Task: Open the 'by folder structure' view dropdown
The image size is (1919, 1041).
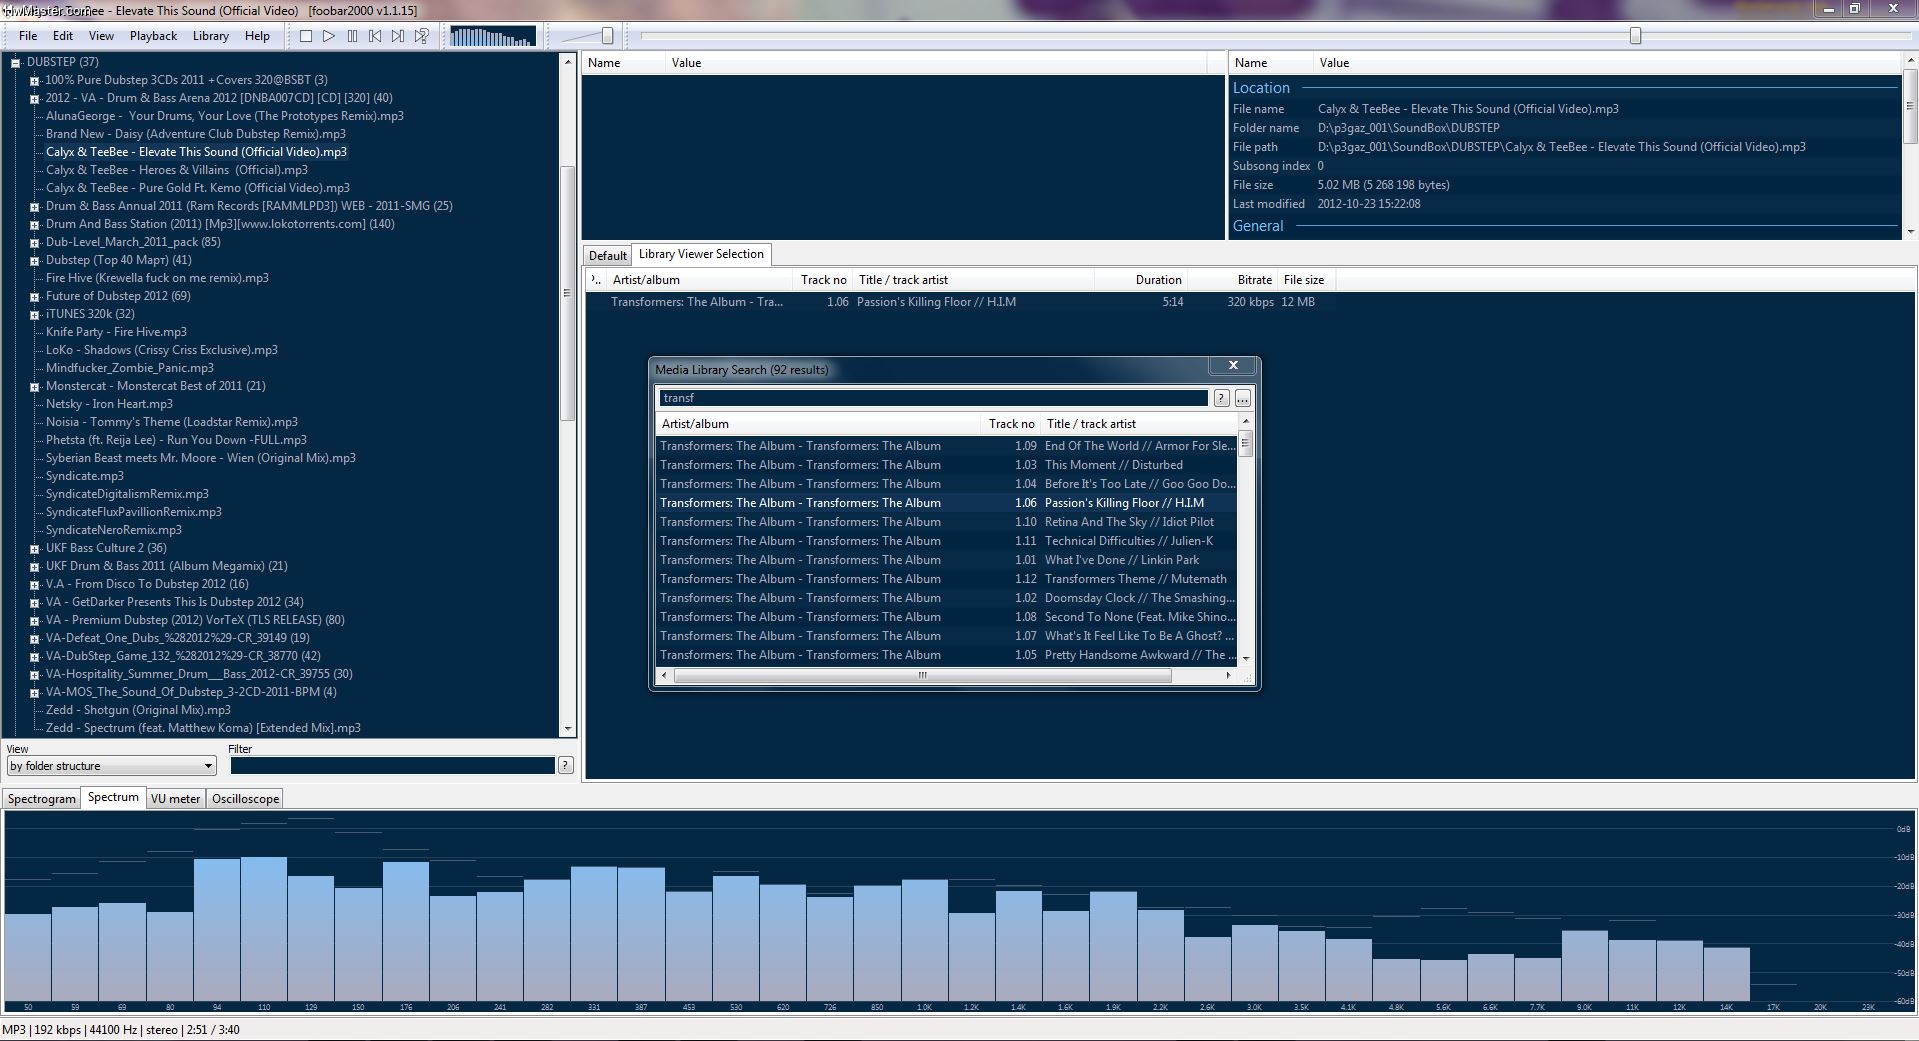Action: click(111, 766)
